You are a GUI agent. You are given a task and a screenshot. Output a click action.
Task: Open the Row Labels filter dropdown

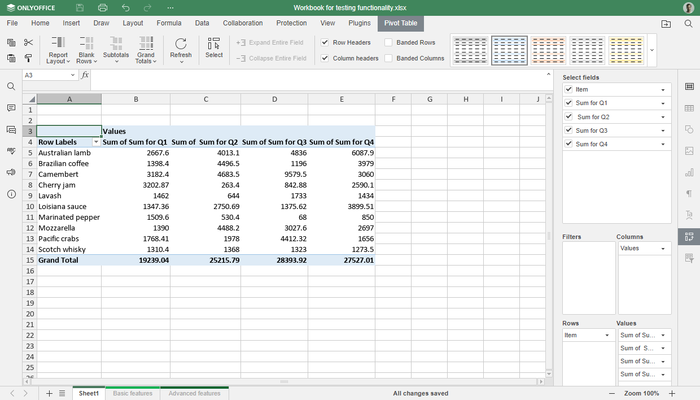click(95, 143)
